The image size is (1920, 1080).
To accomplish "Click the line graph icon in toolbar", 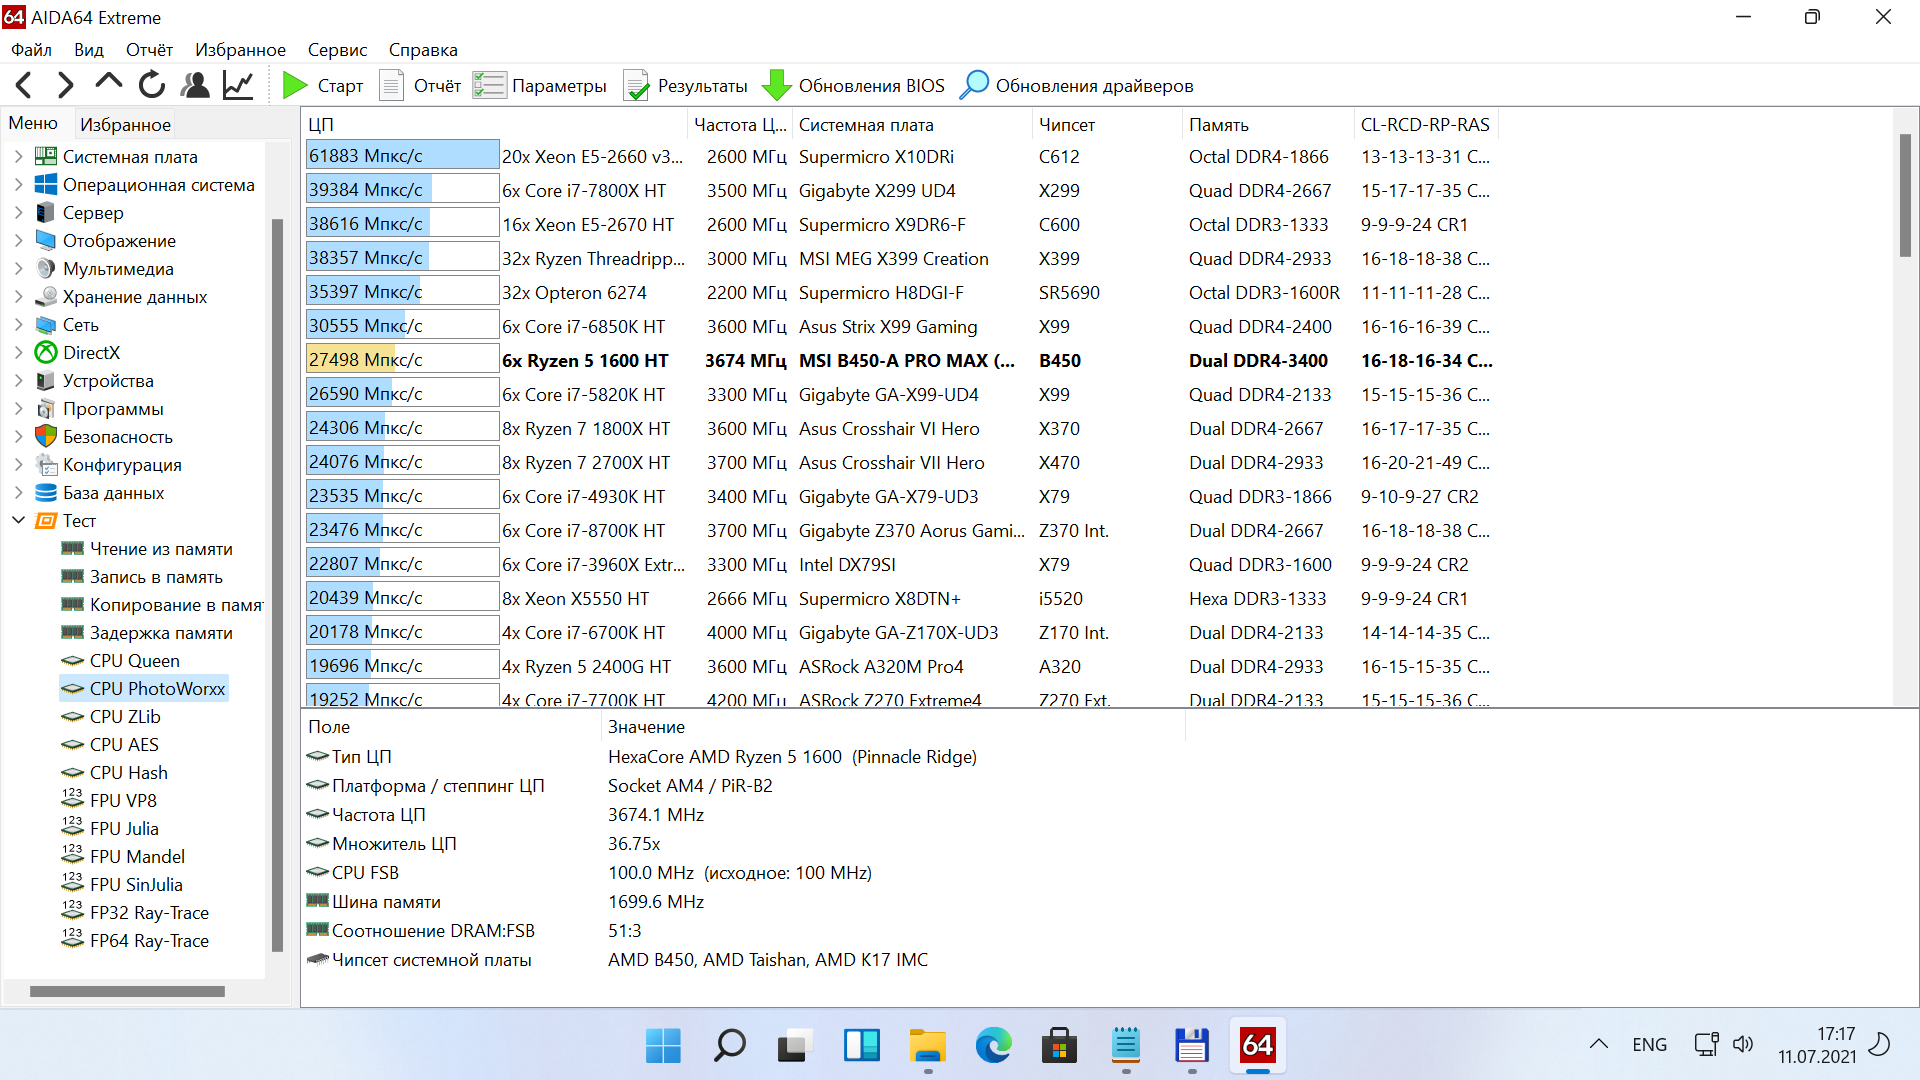I will pyautogui.click(x=238, y=86).
